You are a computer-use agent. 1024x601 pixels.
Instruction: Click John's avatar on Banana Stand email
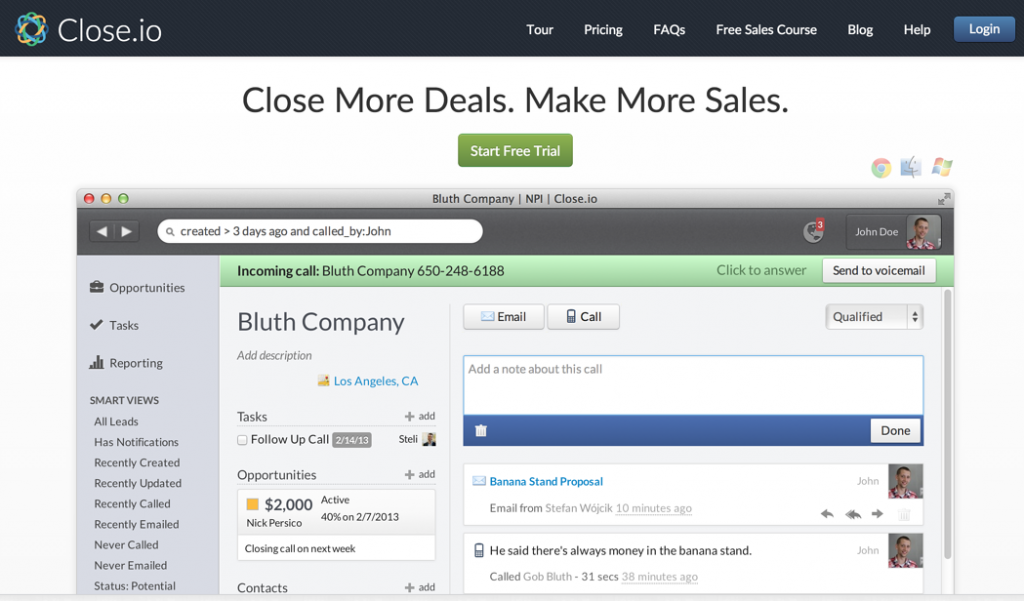point(905,481)
